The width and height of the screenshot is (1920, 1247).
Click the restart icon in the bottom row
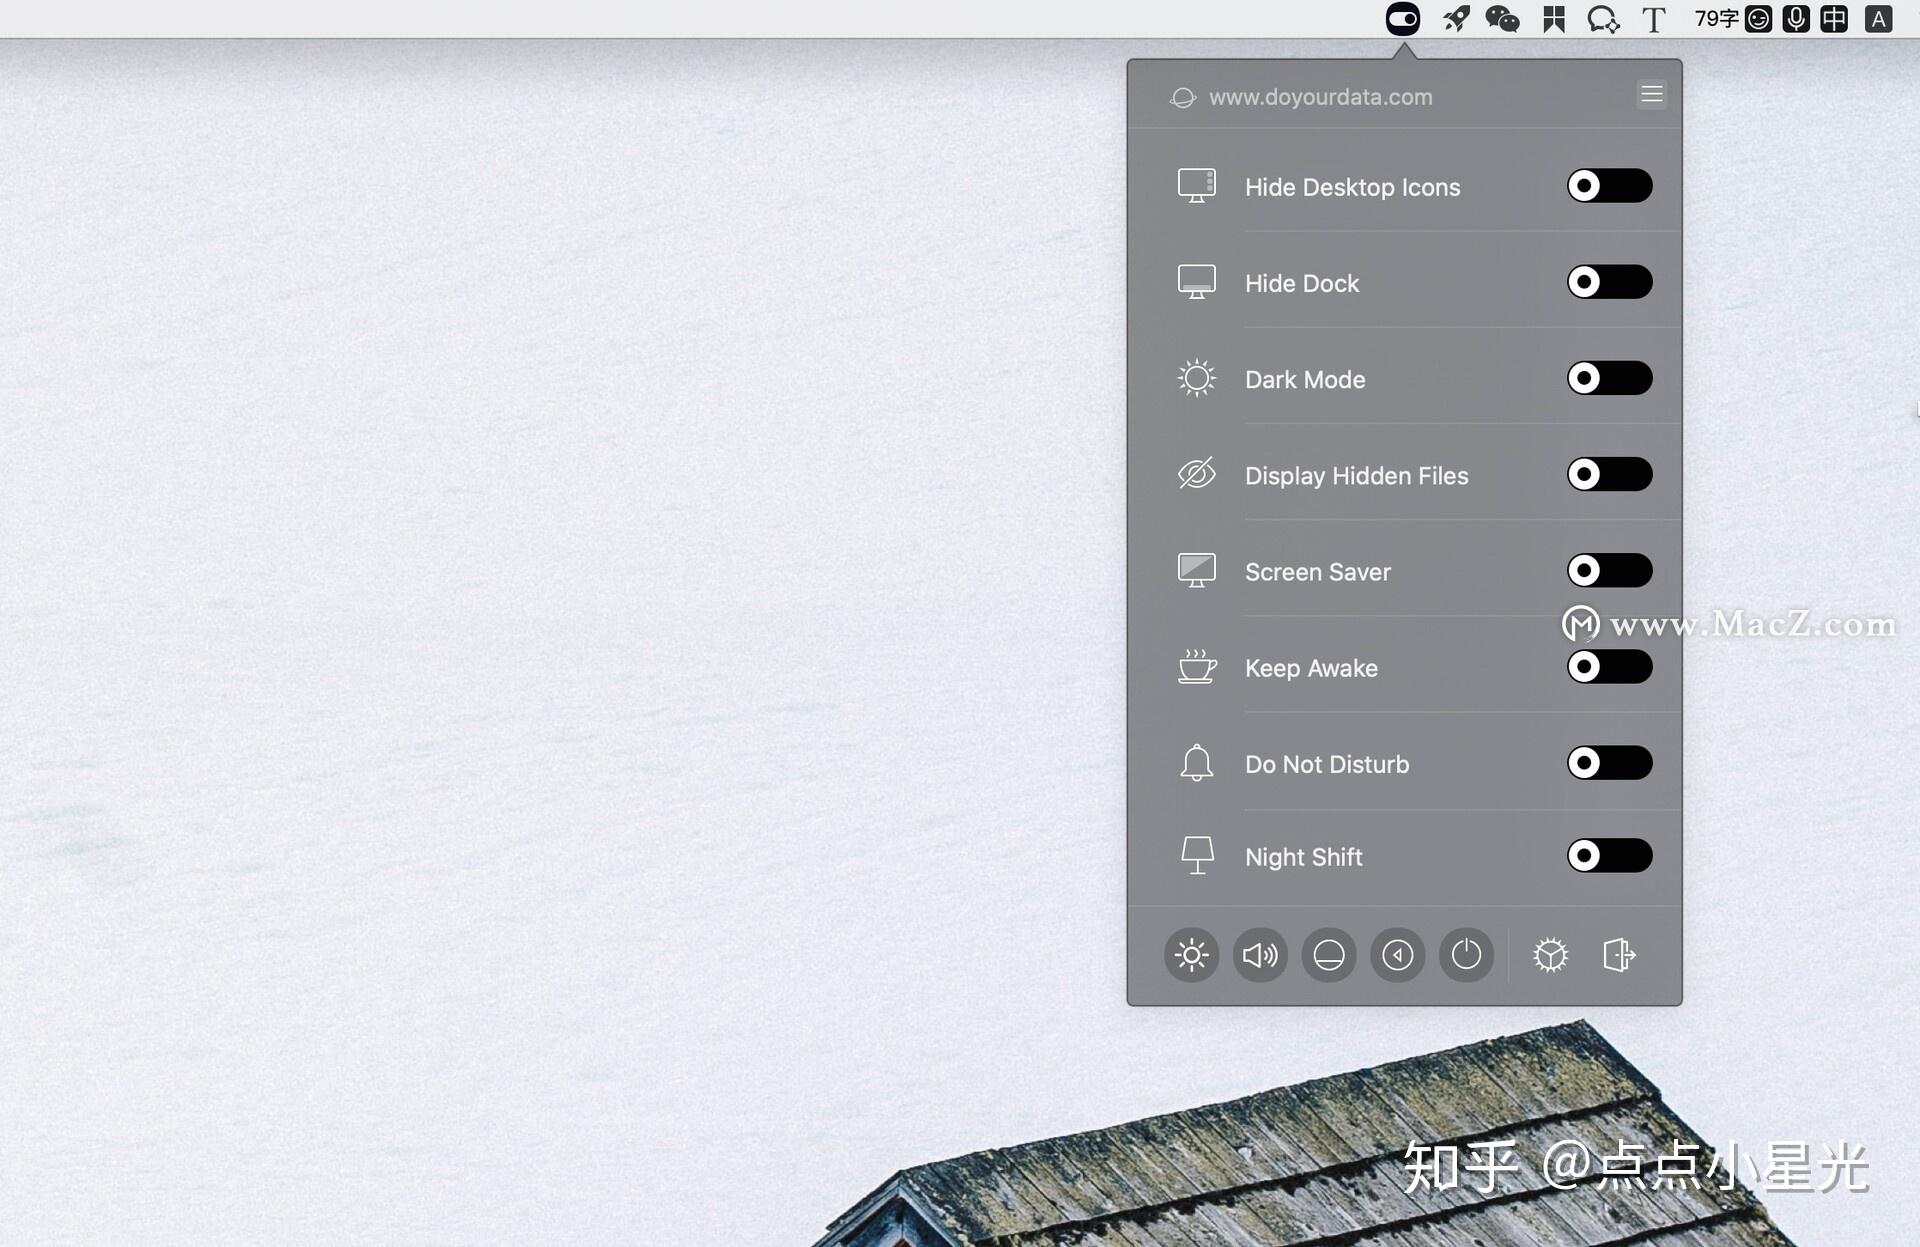pos(1397,955)
